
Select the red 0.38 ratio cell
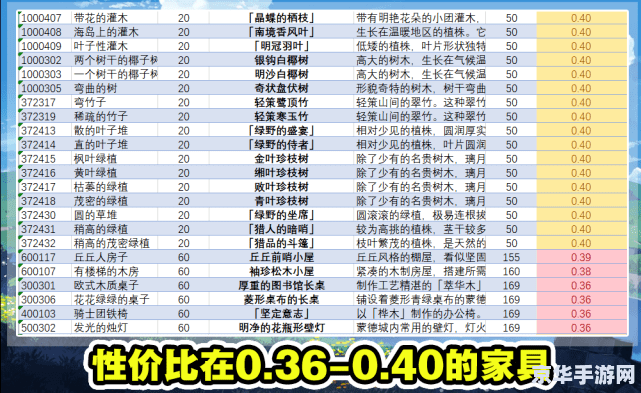pos(581,272)
